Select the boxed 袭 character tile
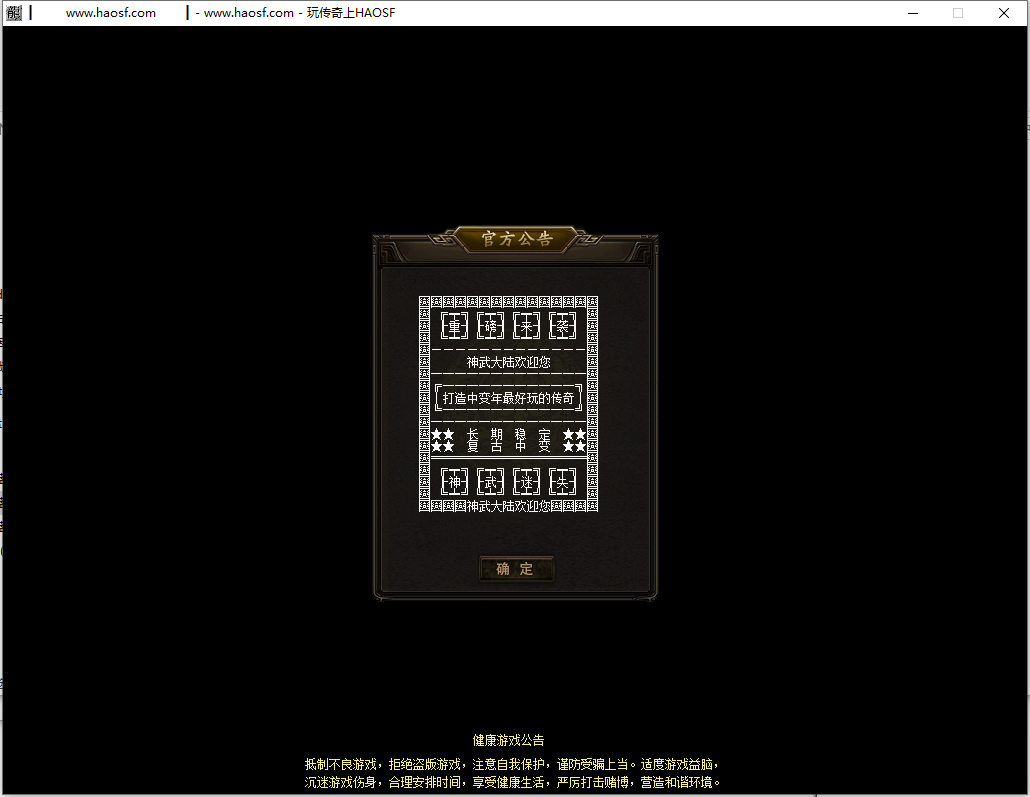Viewport: 1030px width, 797px height. (x=563, y=326)
